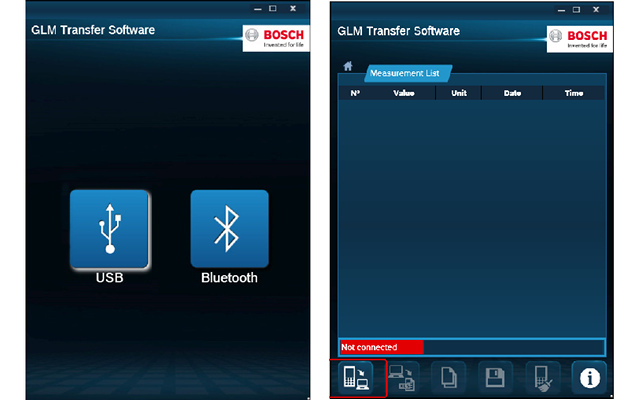
Task: Click the USB label text
Action: pyautogui.click(x=109, y=278)
